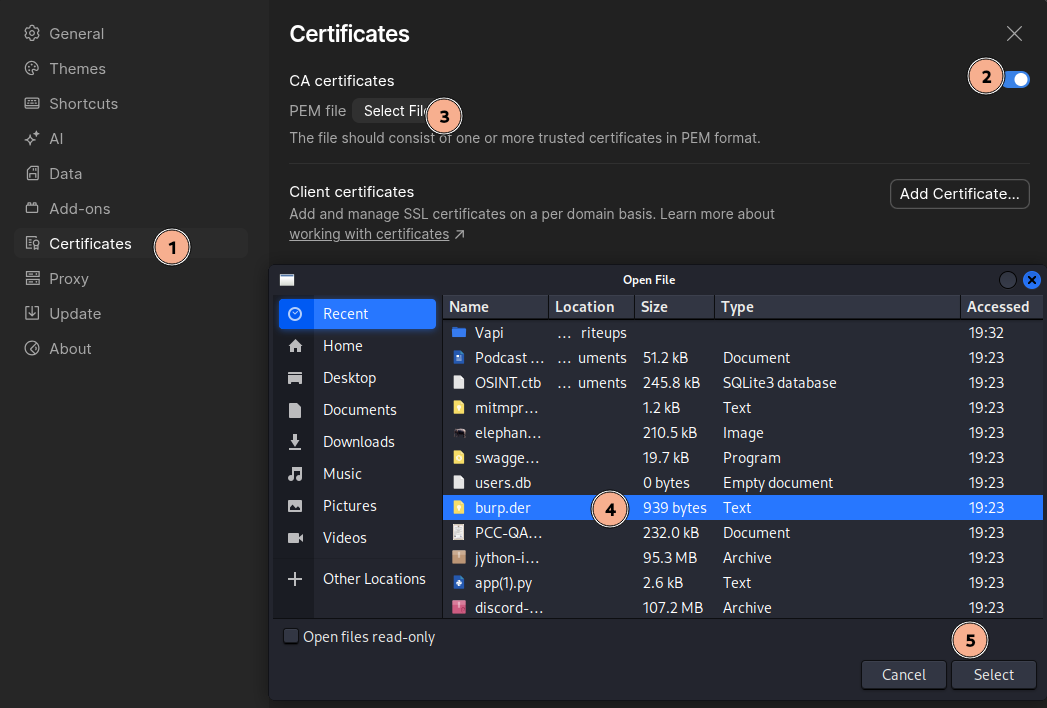1047x708 pixels.
Task: Open the General settings section
Action: tap(131, 33)
